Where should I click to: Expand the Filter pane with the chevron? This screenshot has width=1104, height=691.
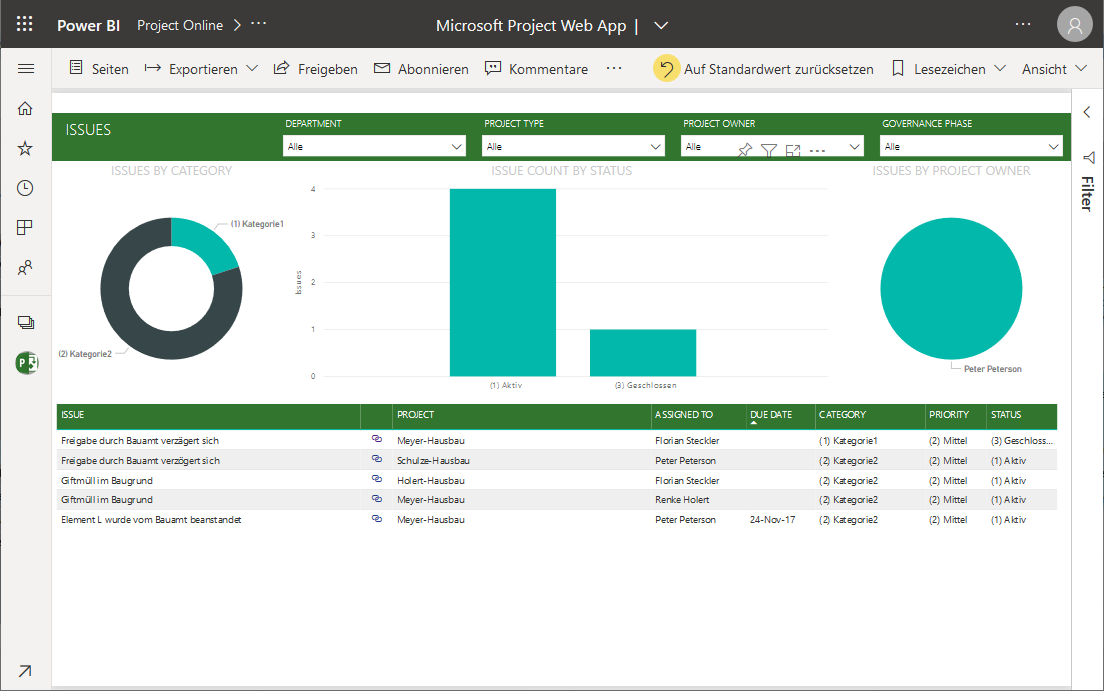1087,112
